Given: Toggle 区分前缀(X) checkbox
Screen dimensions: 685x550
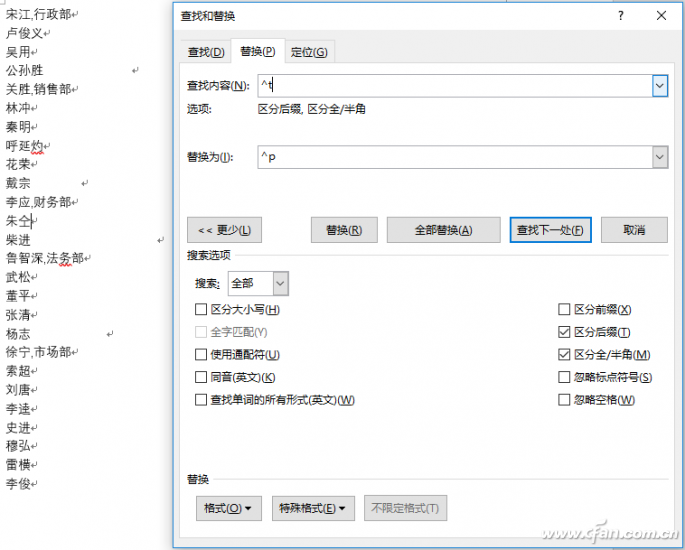Looking at the screenshot, I should (564, 310).
